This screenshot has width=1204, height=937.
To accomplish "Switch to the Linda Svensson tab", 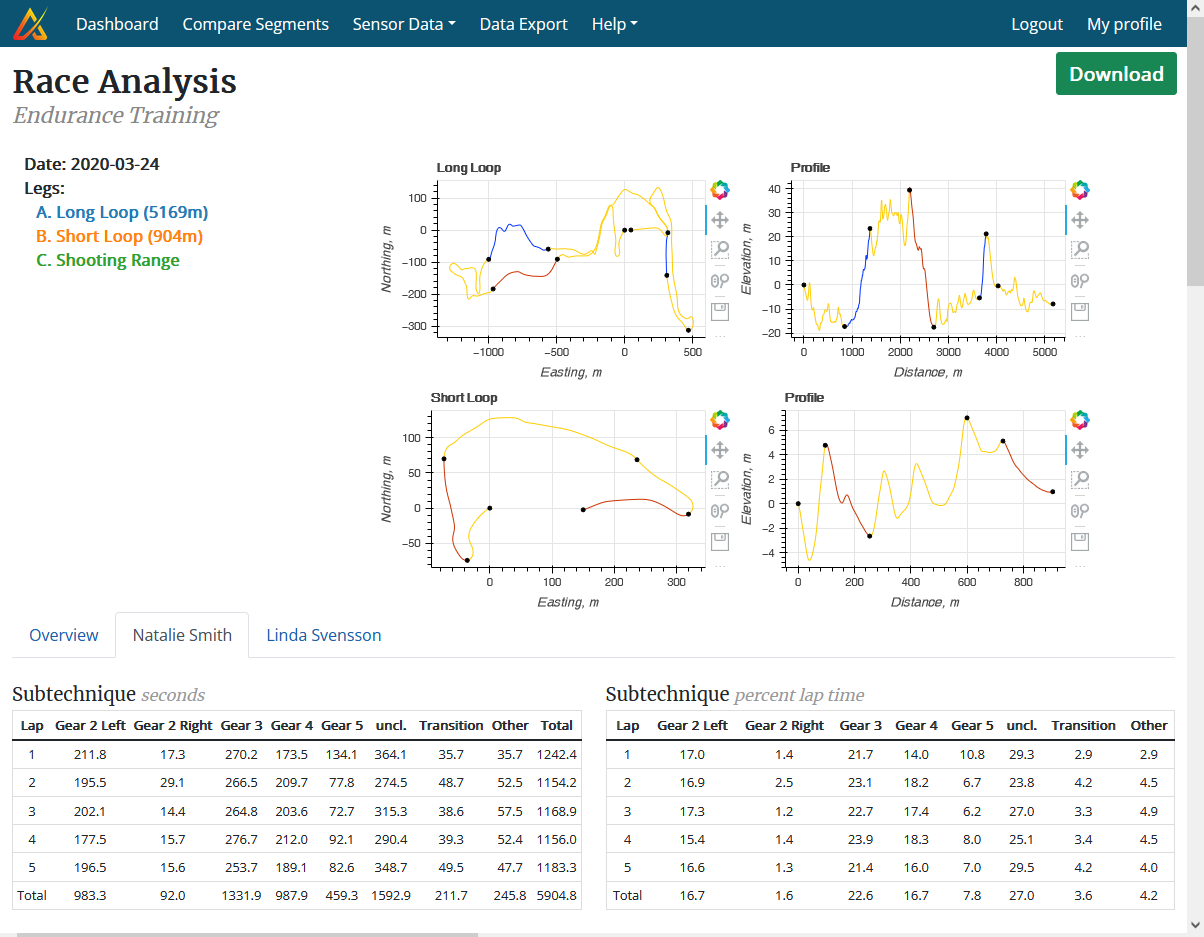I will (x=323, y=635).
